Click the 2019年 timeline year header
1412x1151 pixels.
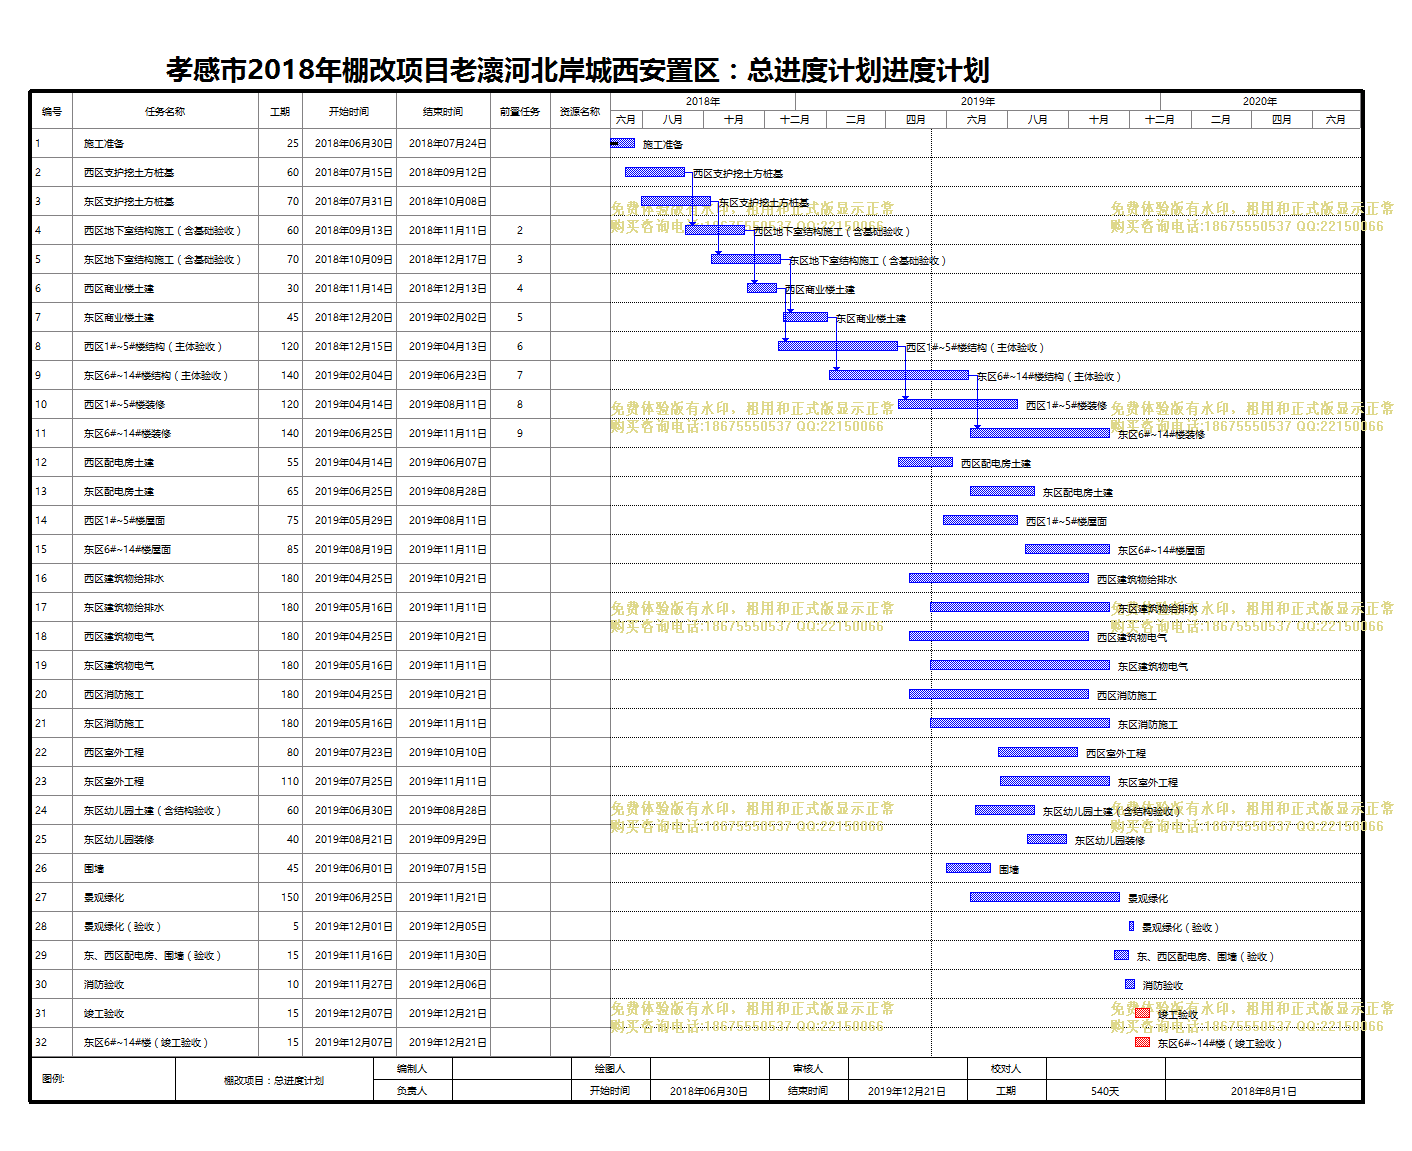tap(978, 102)
